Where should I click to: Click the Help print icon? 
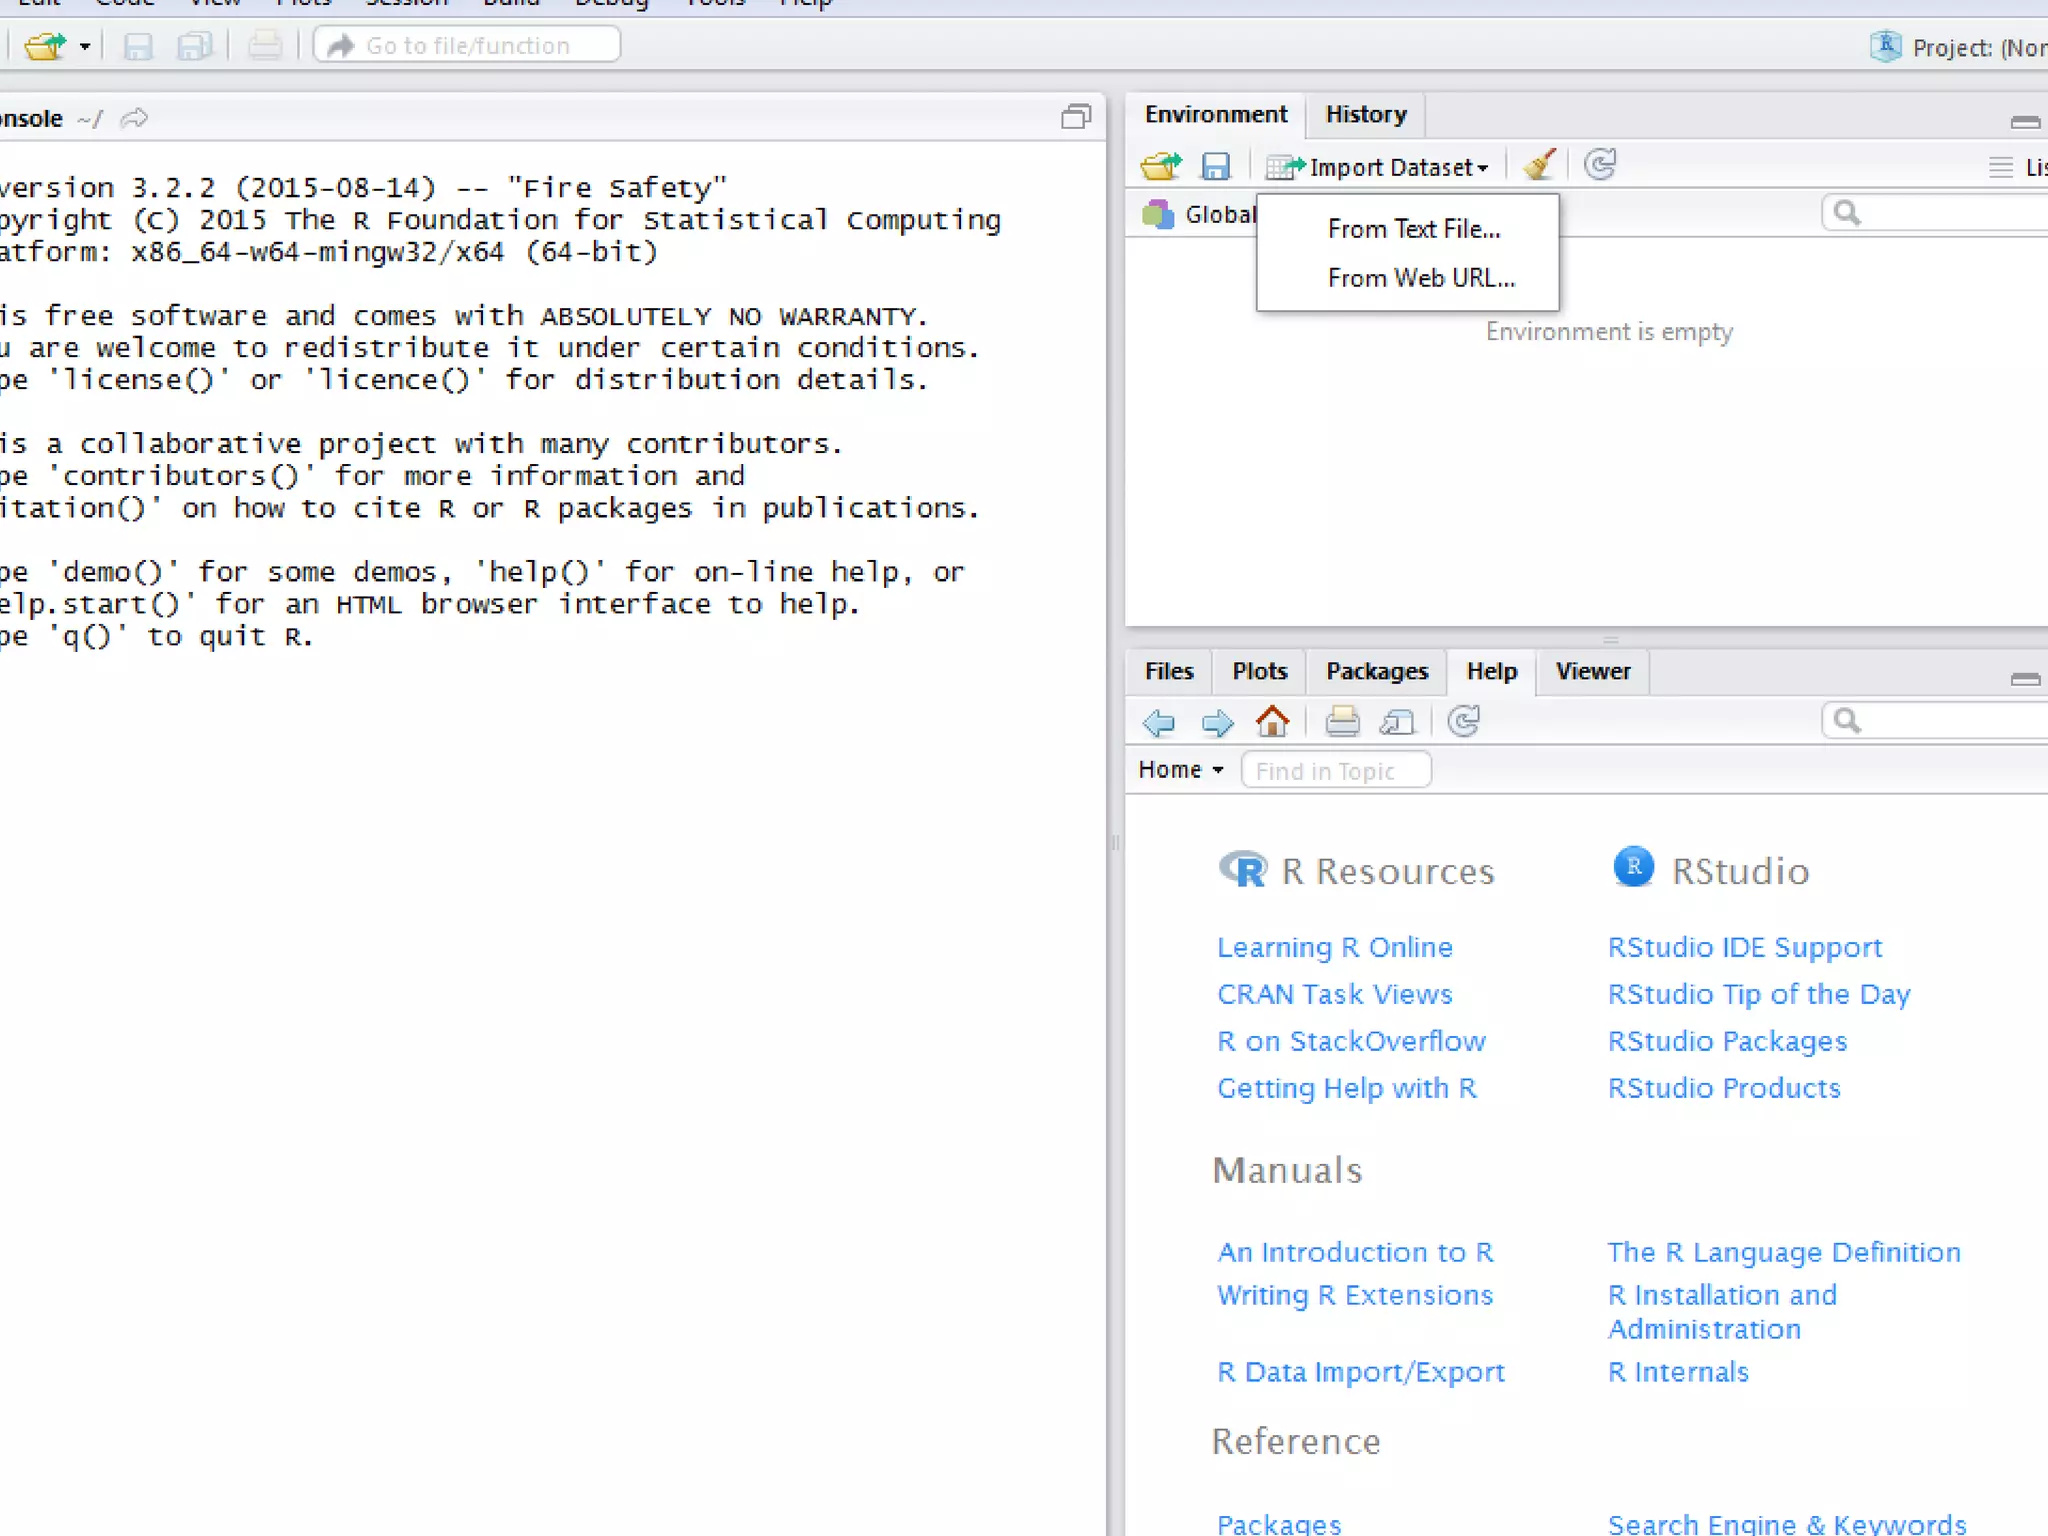pos(1342,721)
